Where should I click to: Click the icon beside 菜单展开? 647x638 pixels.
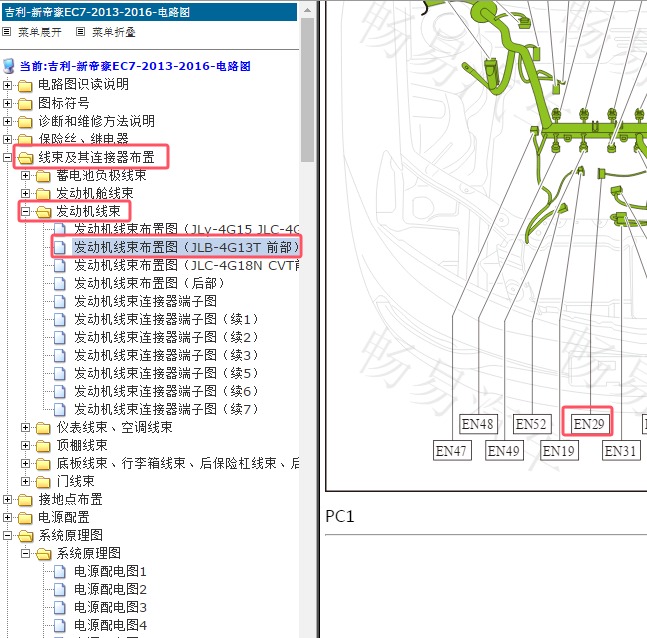click(x=7, y=32)
